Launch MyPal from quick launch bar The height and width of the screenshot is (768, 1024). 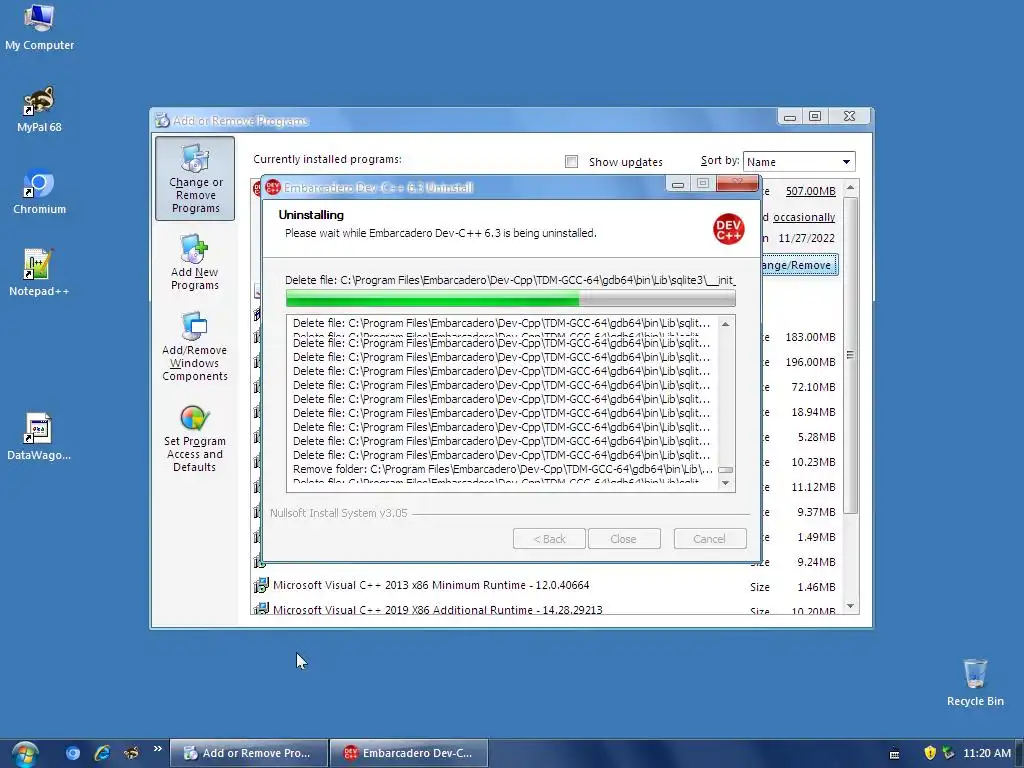131,753
